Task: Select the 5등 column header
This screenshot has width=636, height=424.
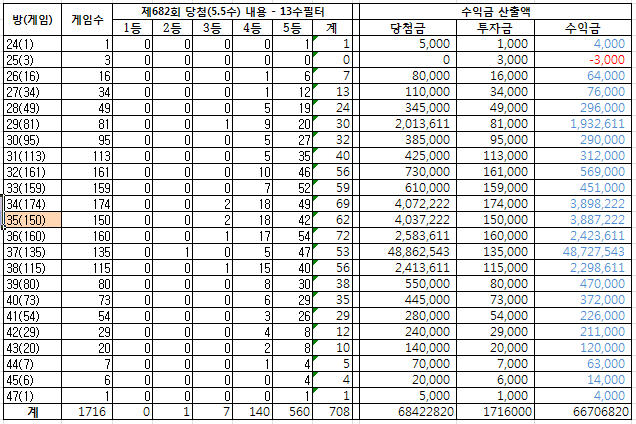Action: (292, 28)
